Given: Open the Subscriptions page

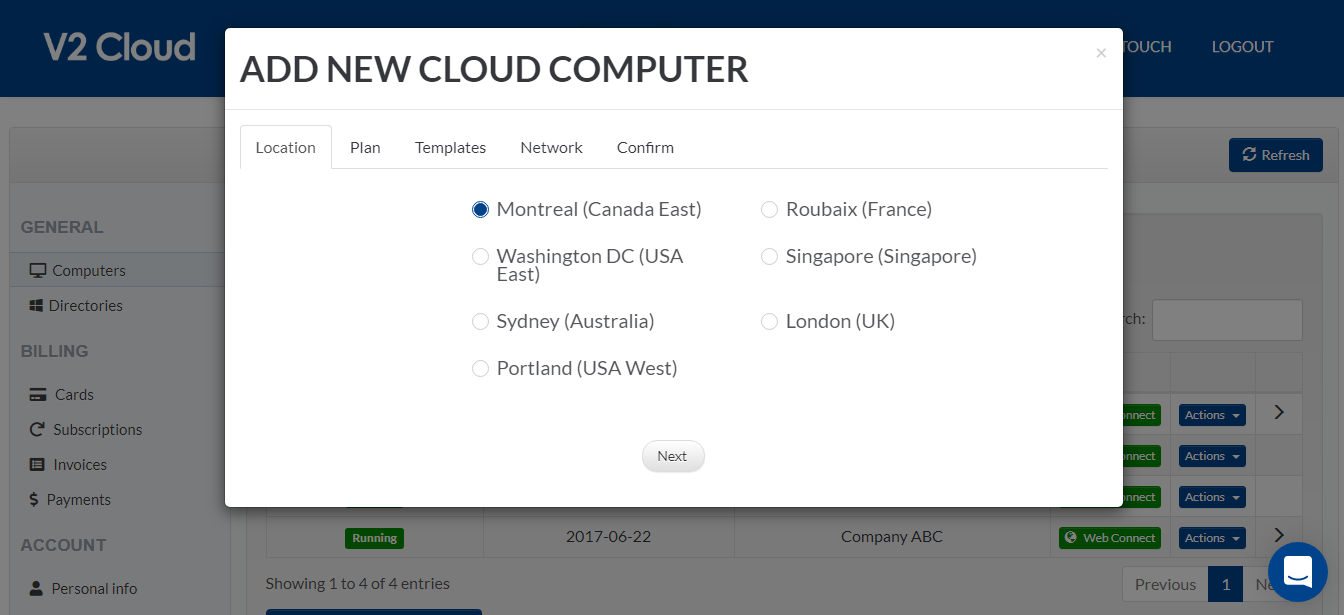Looking at the screenshot, I should click(96, 429).
